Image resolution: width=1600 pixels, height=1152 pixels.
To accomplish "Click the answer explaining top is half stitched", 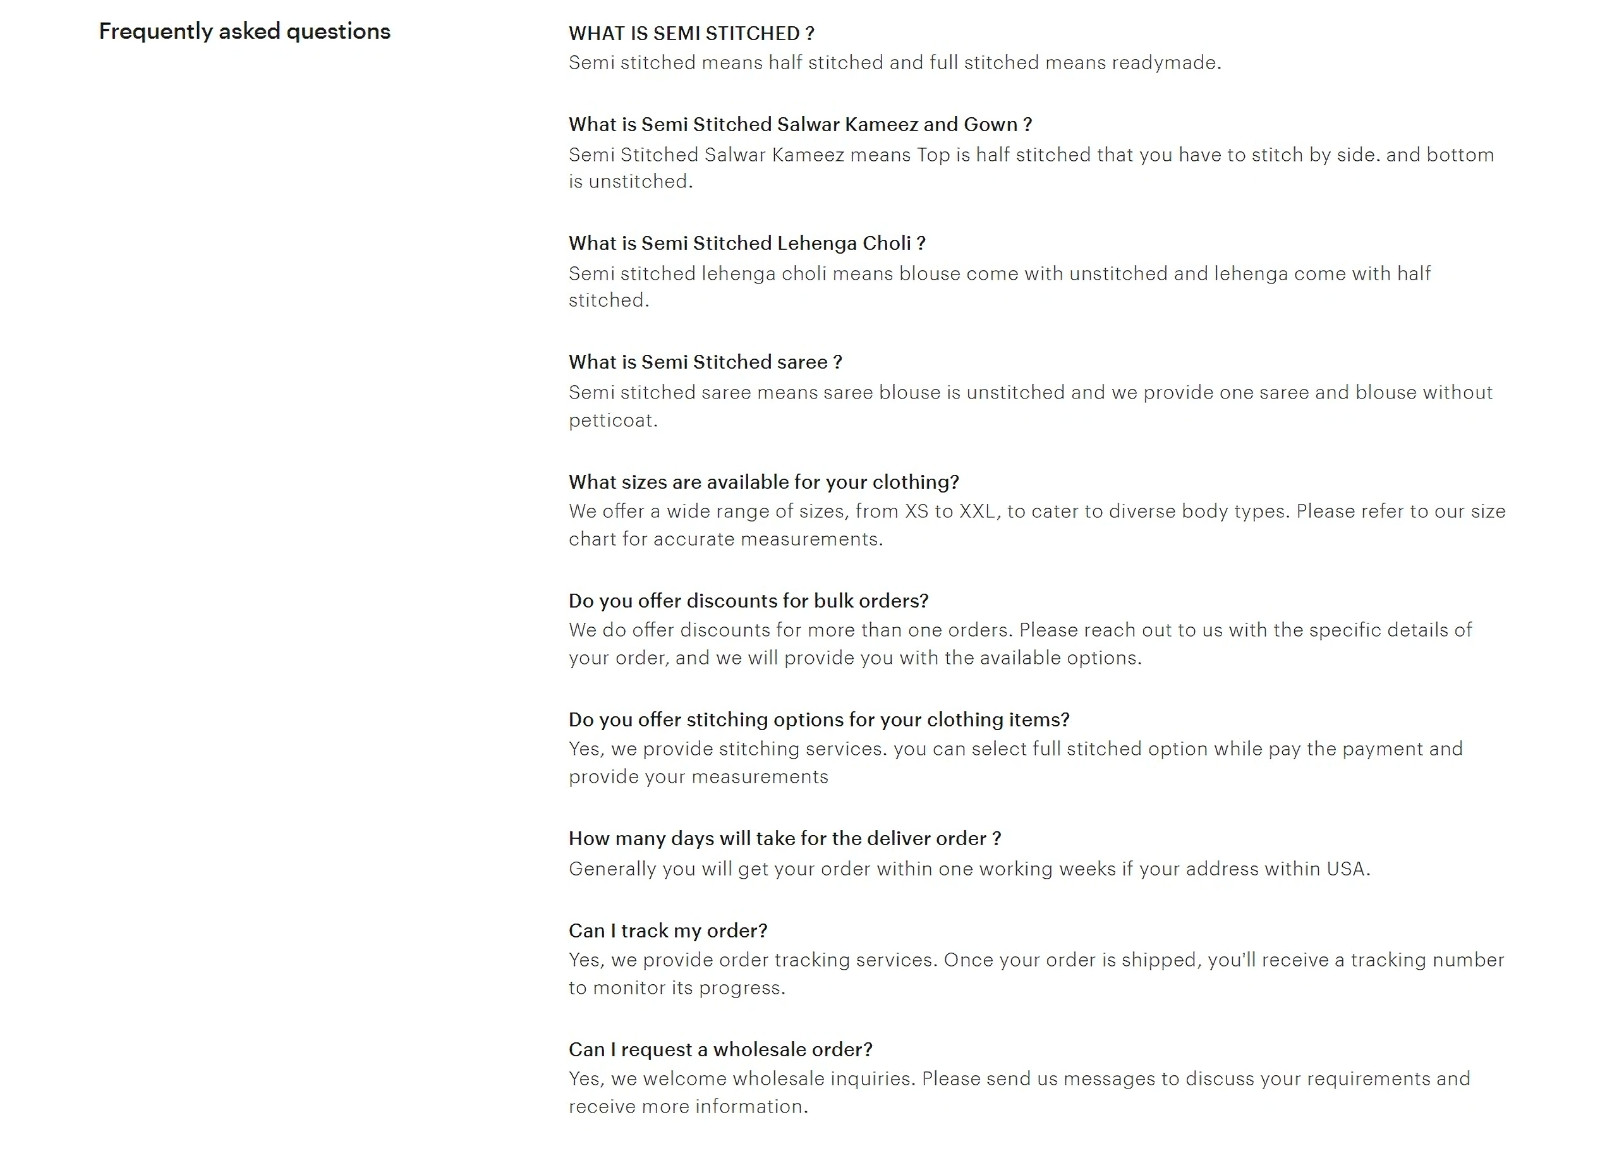I will coord(1030,168).
